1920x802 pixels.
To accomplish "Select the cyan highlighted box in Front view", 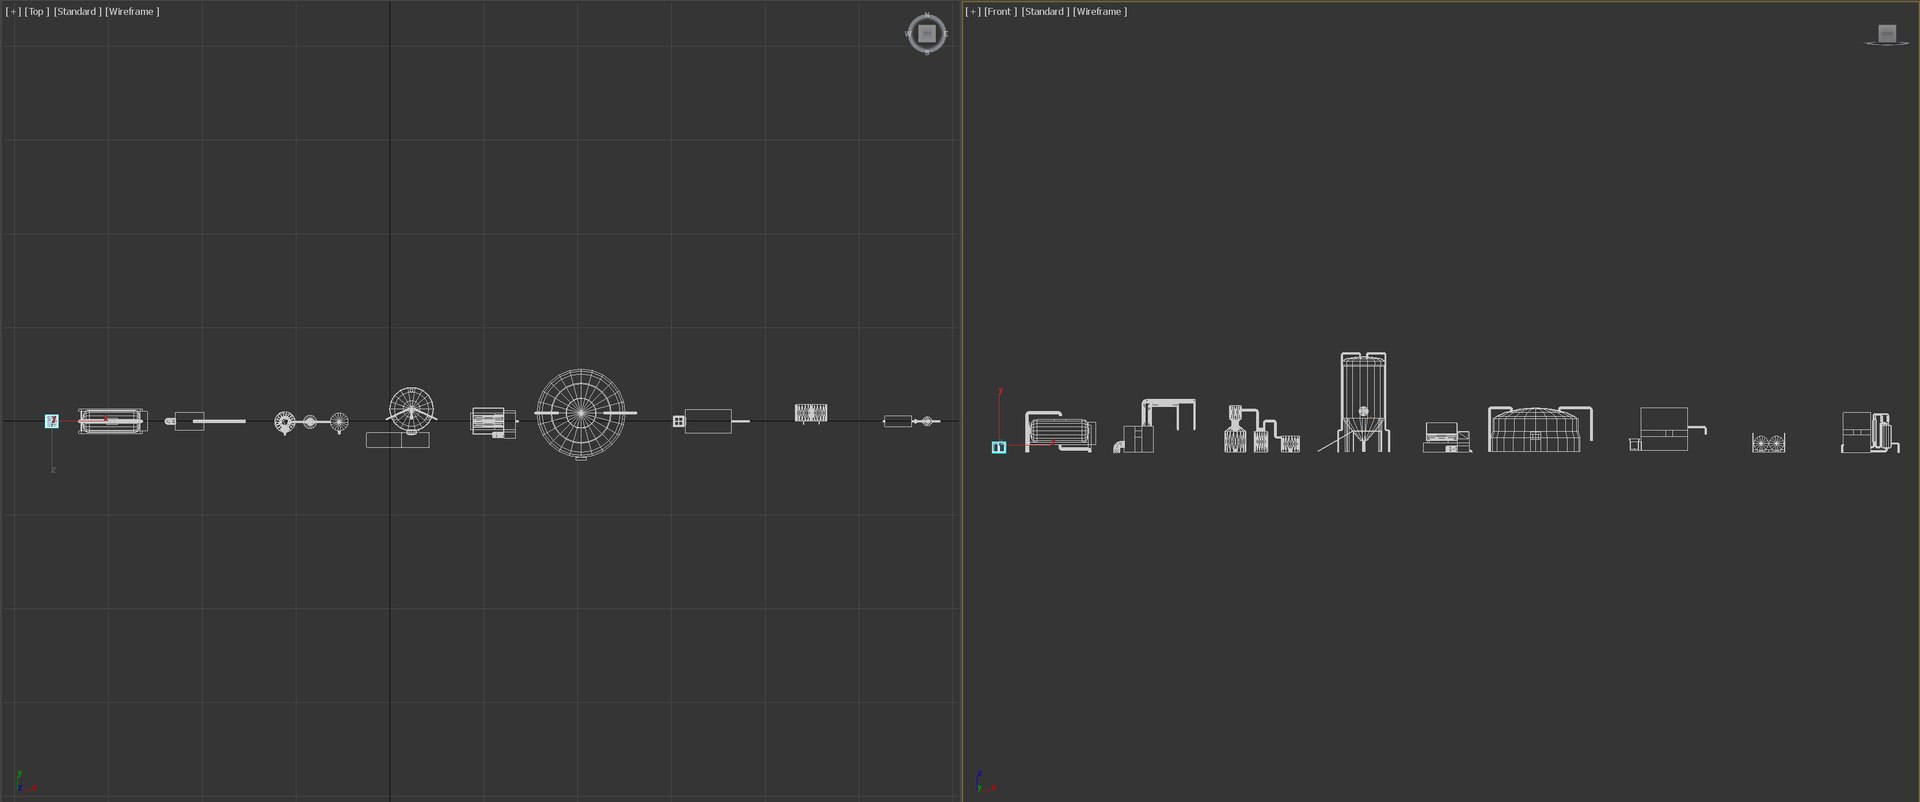I will pyautogui.click(x=998, y=447).
